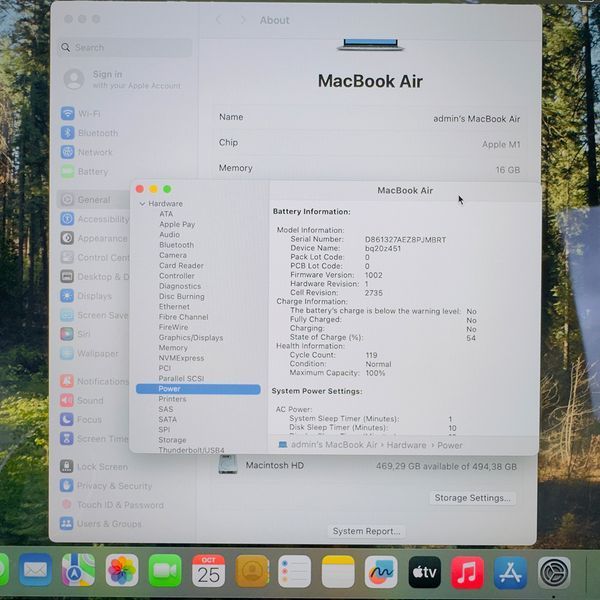Click the Maximum Capacity value 100%
Image resolution: width=600 pixels, height=600 pixels.
[375, 373]
